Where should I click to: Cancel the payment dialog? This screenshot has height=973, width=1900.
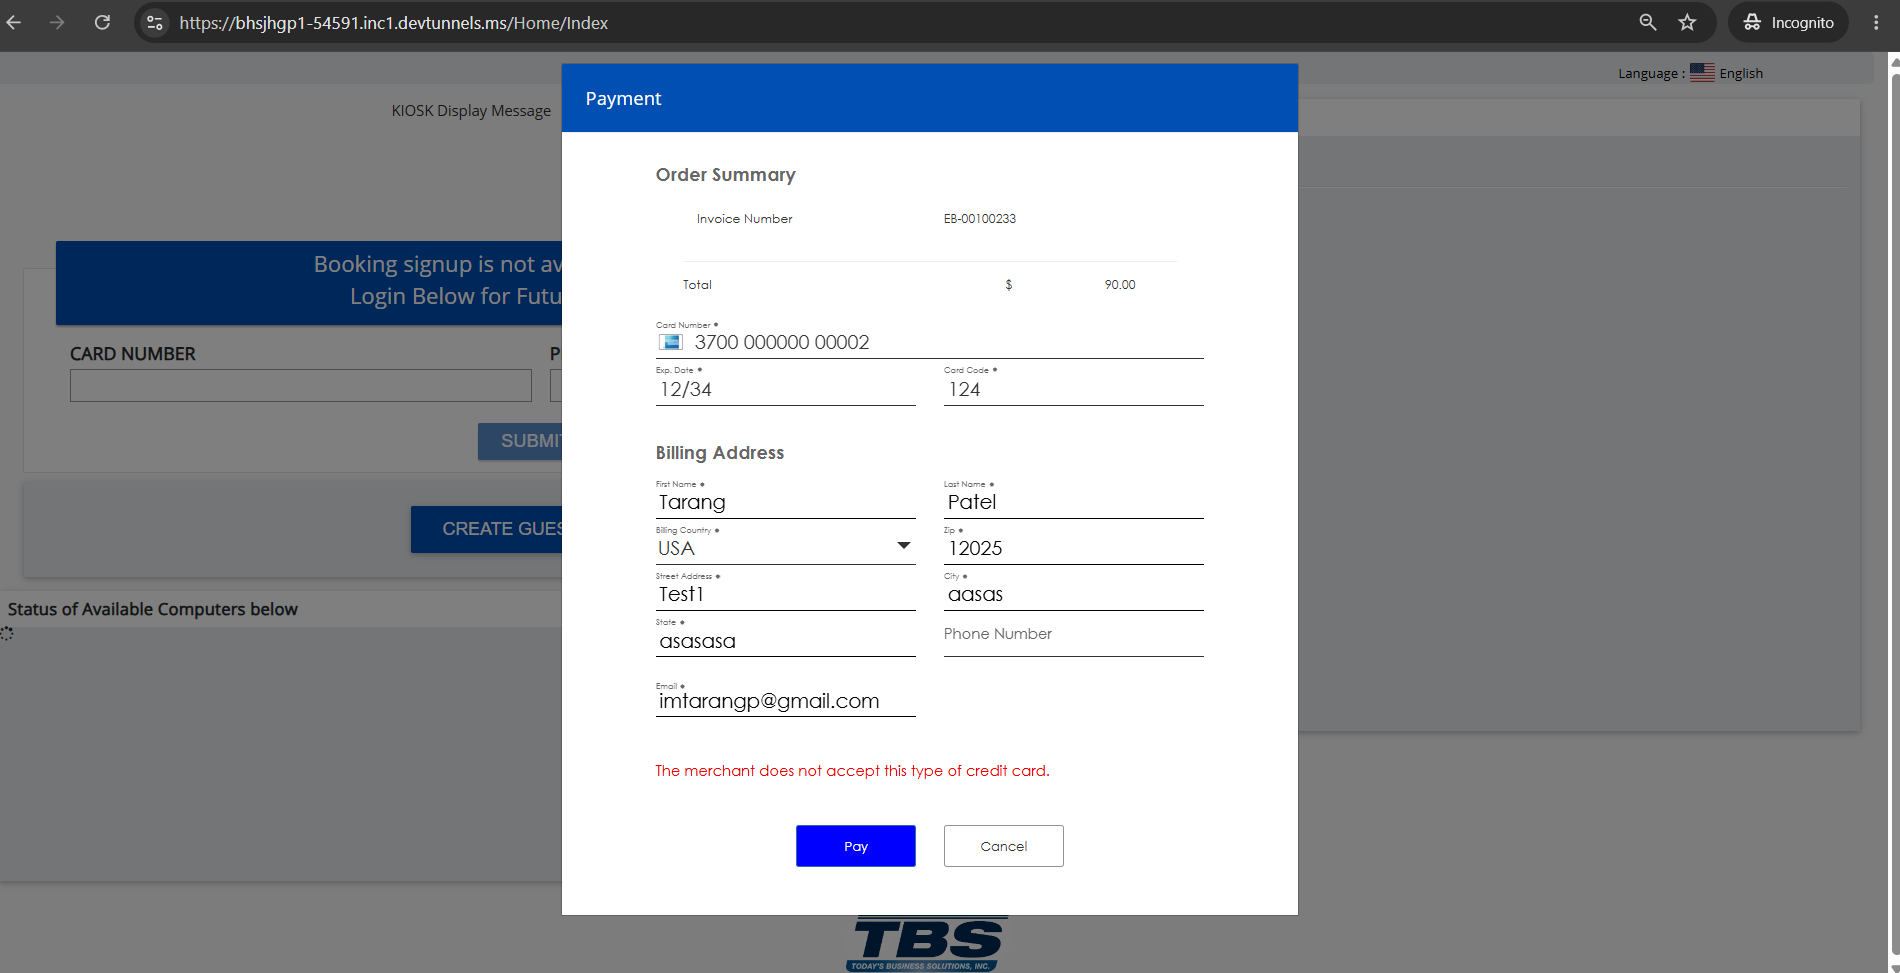click(x=1004, y=846)
